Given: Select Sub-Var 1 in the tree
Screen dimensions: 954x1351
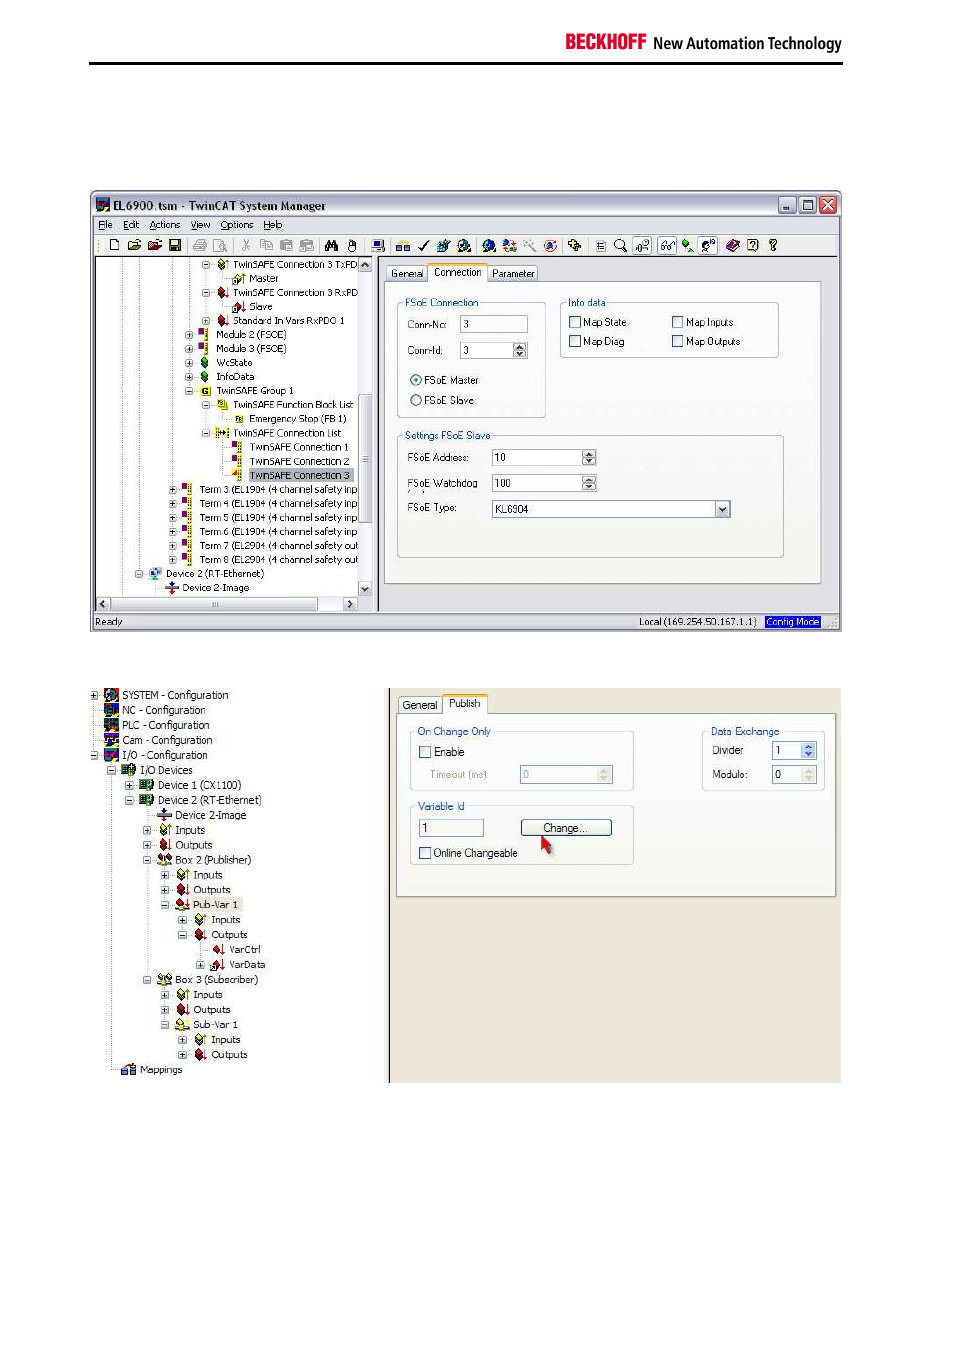Looking at the screenshot, I should coord(215,1025).
